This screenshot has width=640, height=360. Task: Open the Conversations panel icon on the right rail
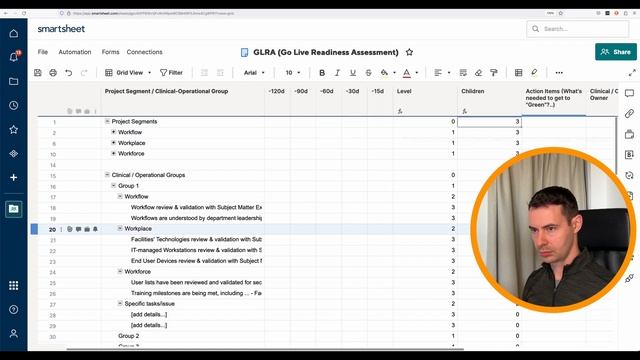(x=629, y=93)
